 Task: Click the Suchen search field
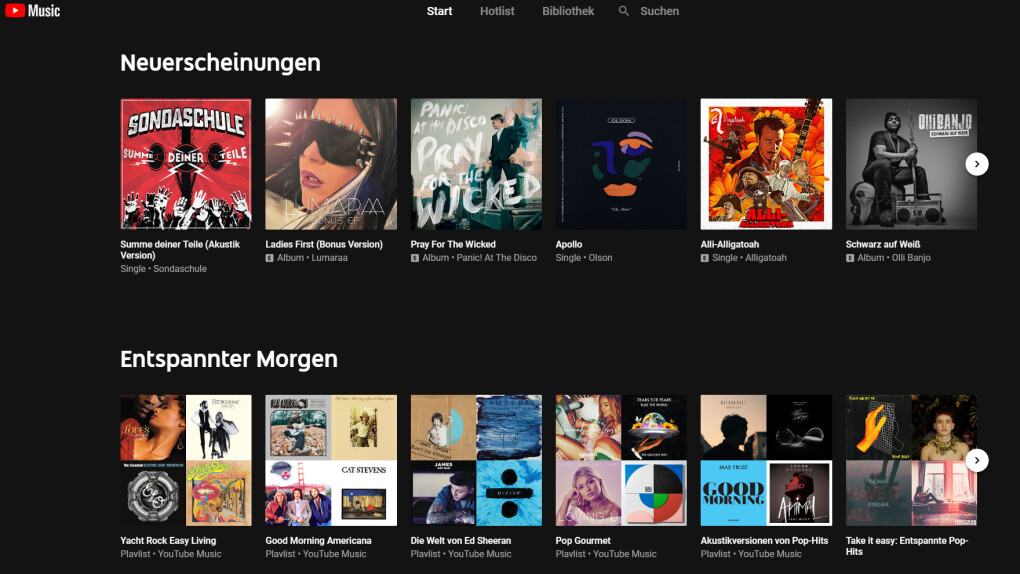click(659, 11)
